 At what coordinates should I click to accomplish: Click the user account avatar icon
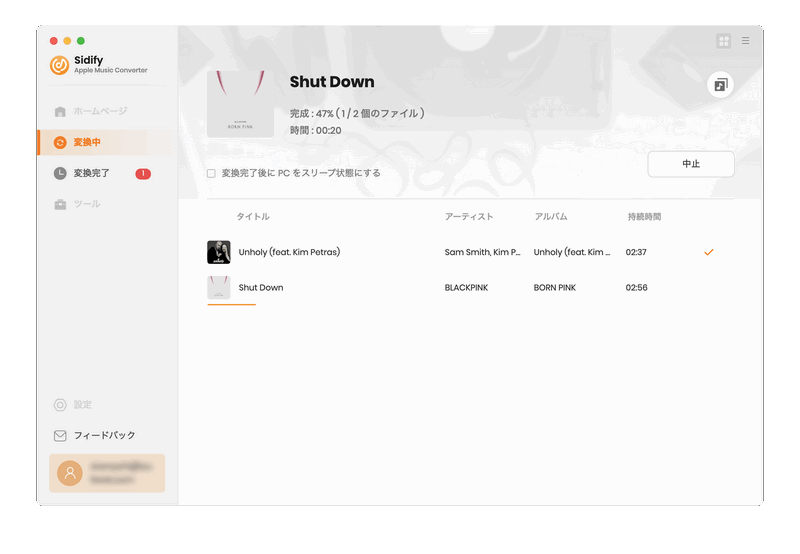[x=70, y=473]
